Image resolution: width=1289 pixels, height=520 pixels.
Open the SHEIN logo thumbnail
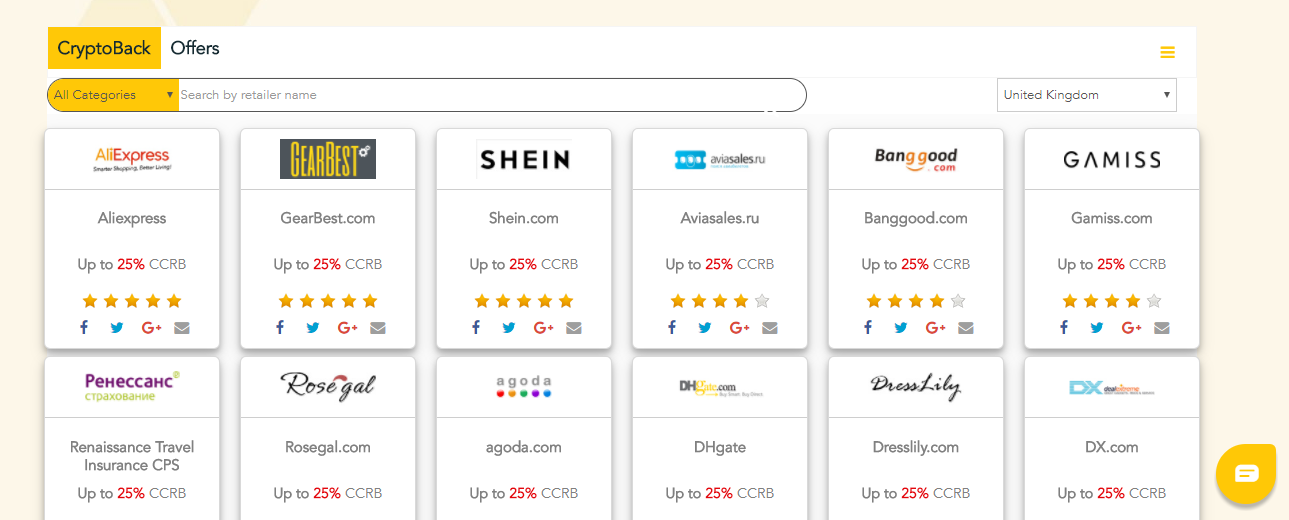524,159
